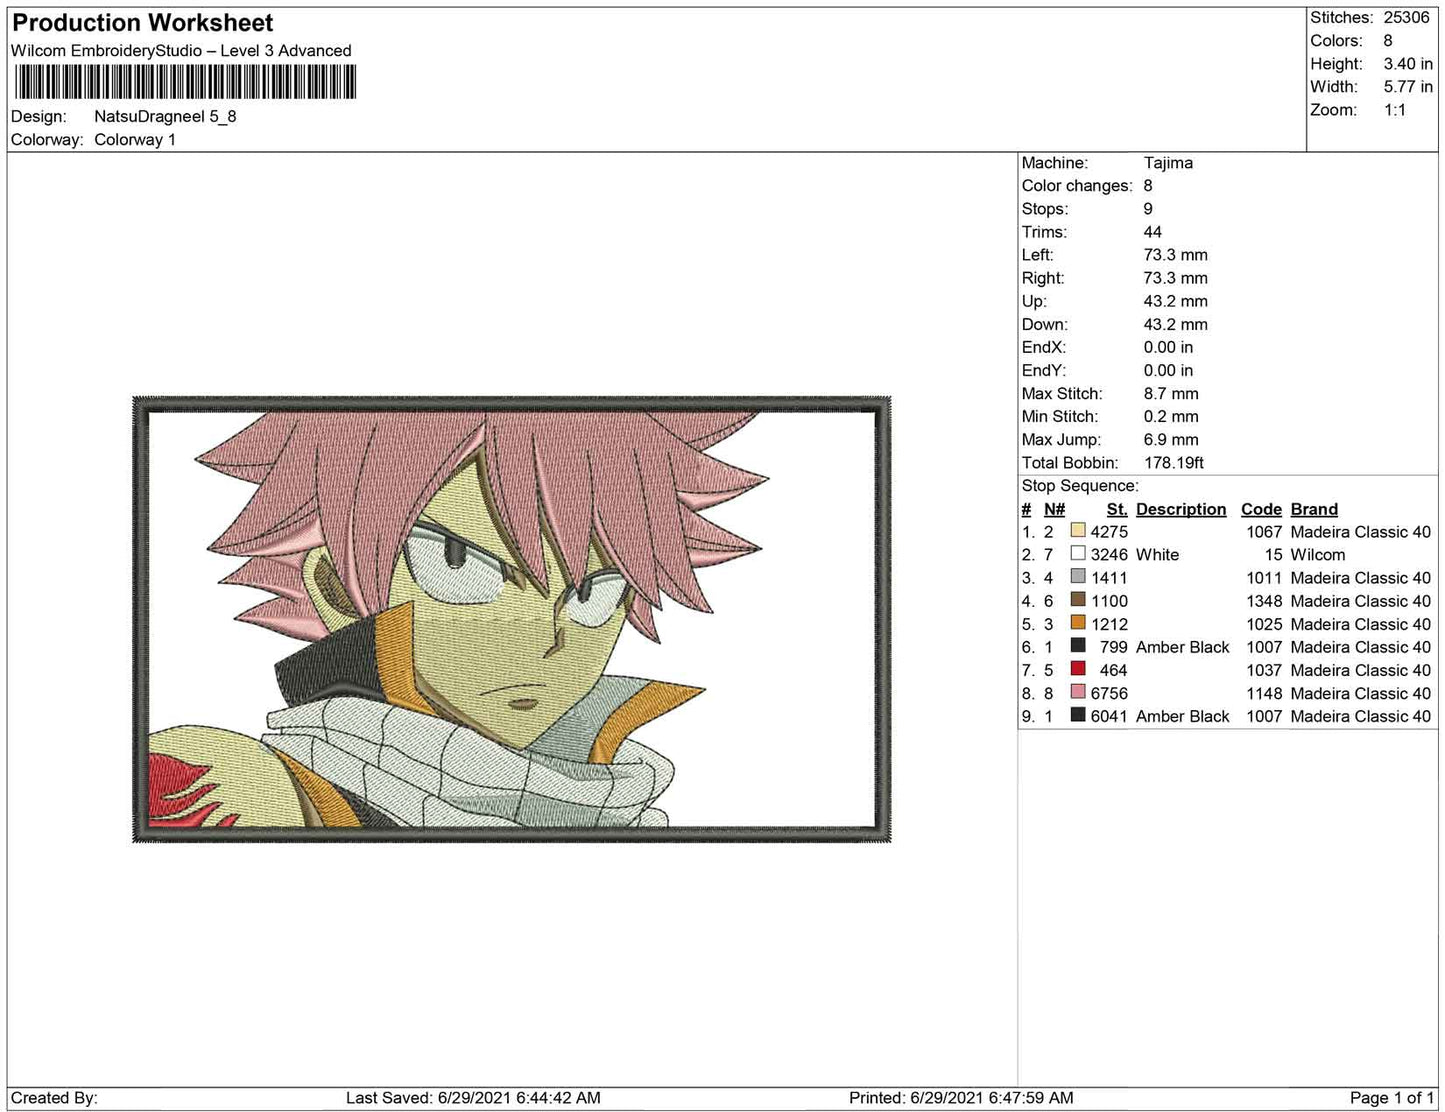Click the "Production Worksheet" title
1445x1112 pixels.
(x=143, y=22)
